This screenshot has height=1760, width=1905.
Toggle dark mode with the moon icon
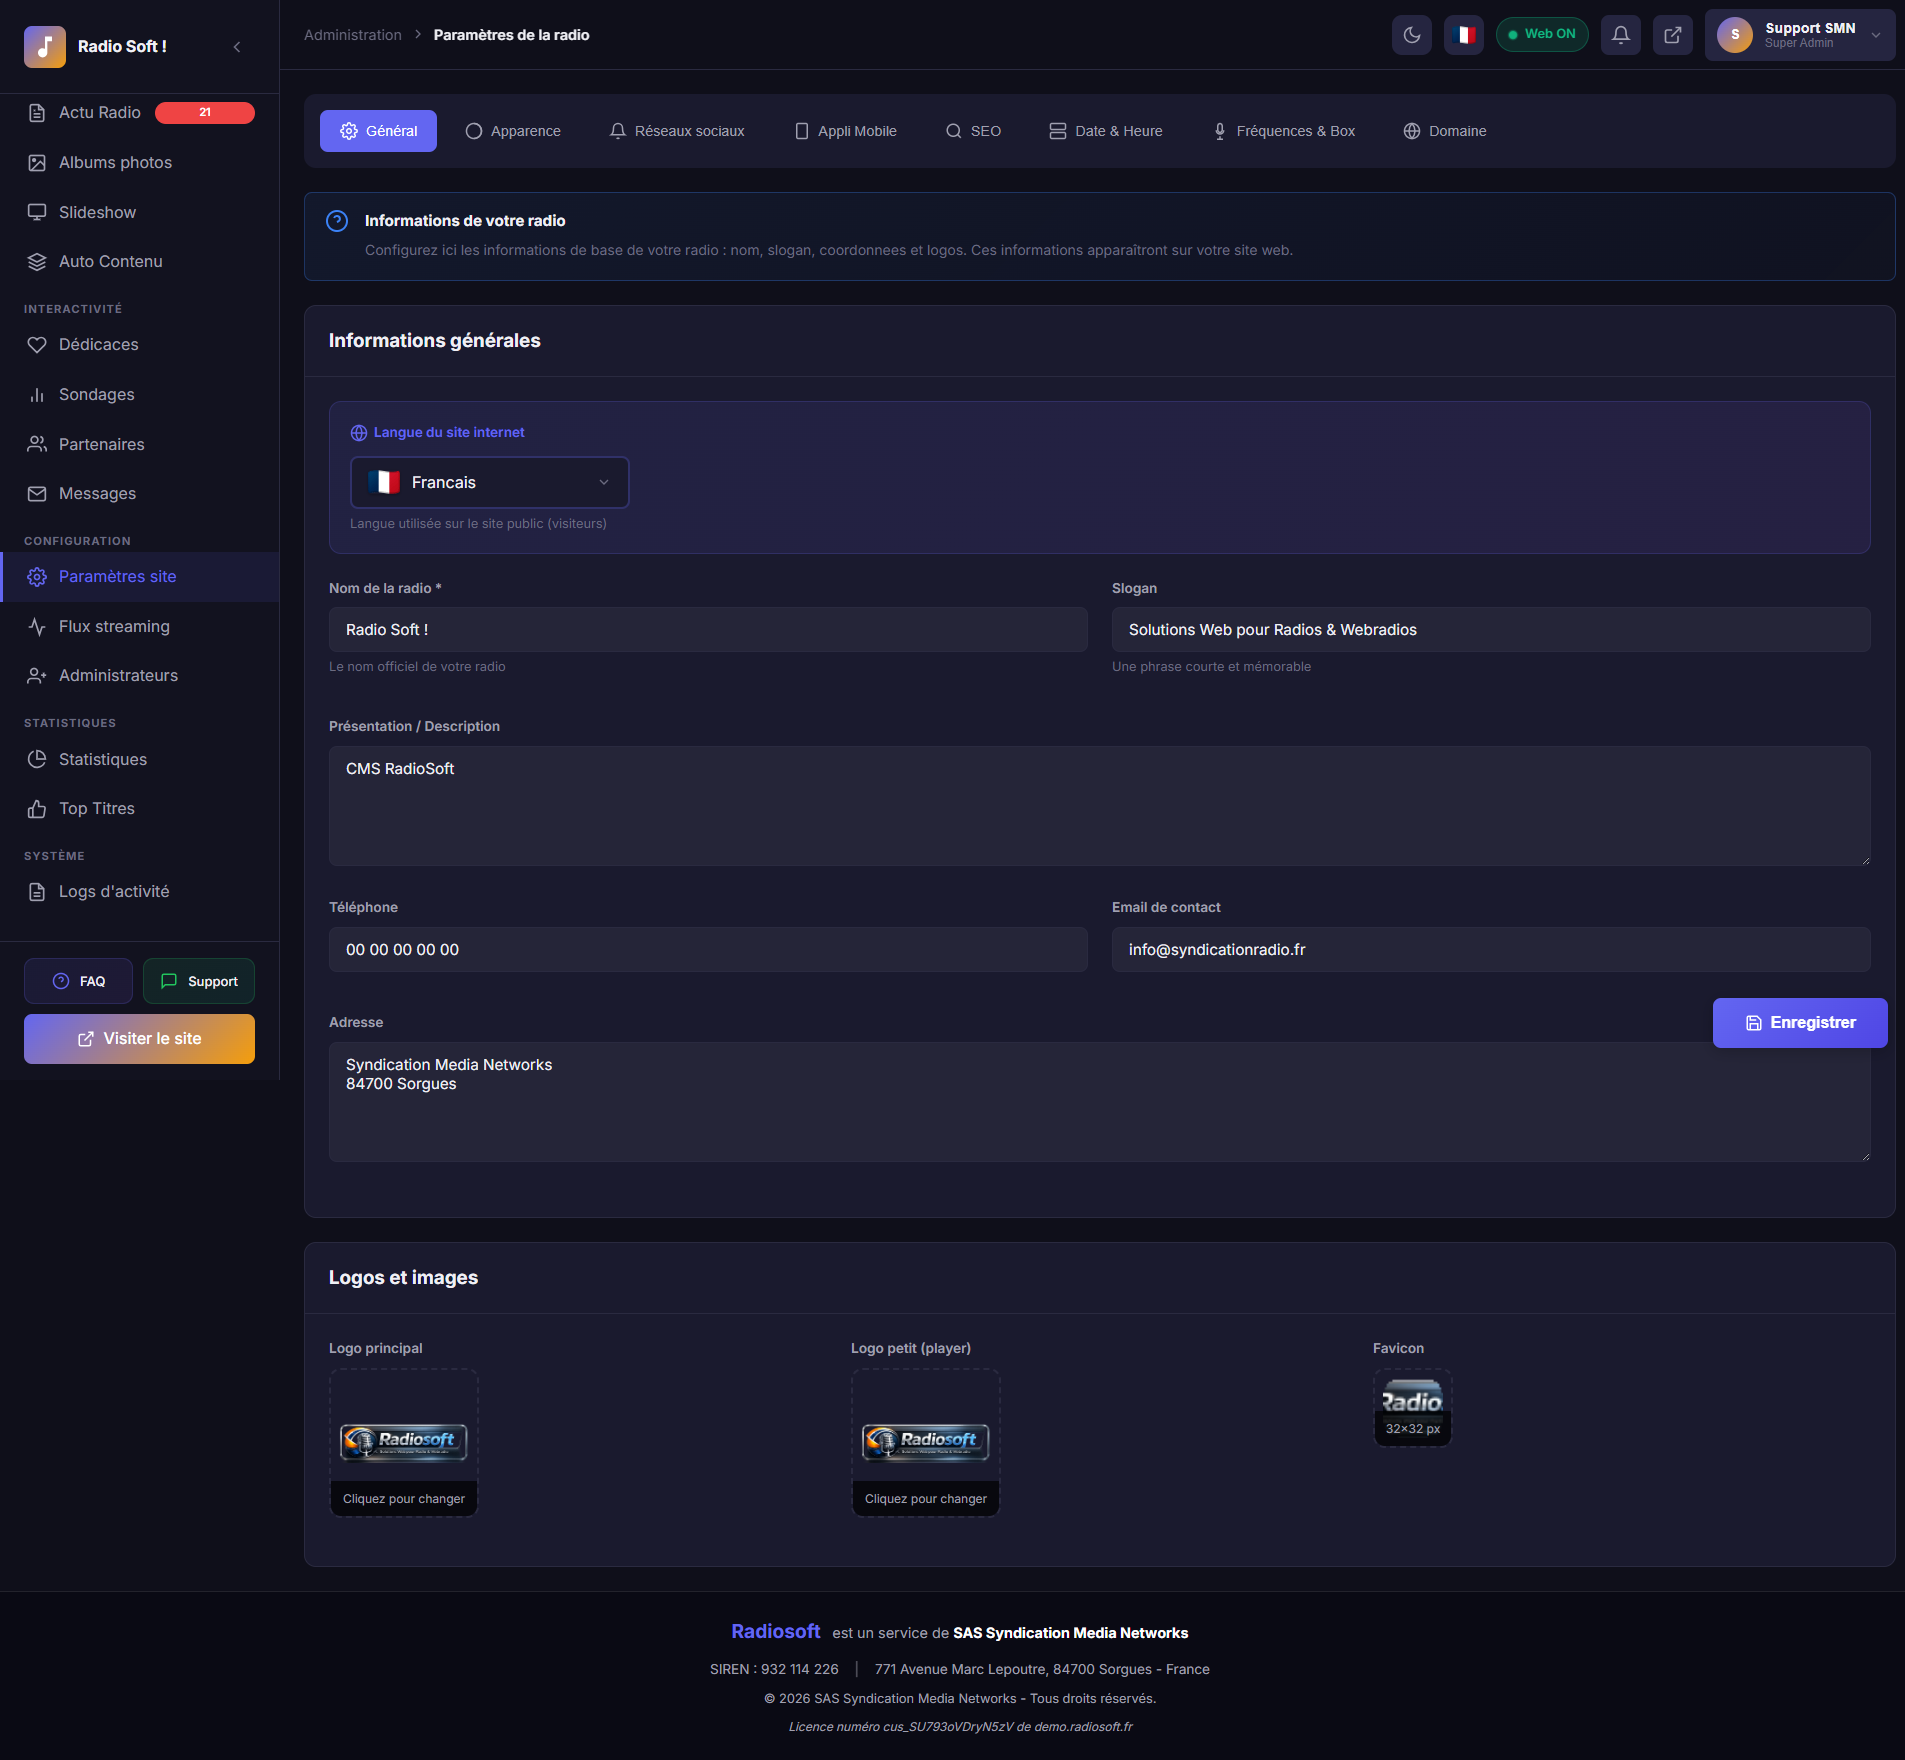(x=1411, y=35)
